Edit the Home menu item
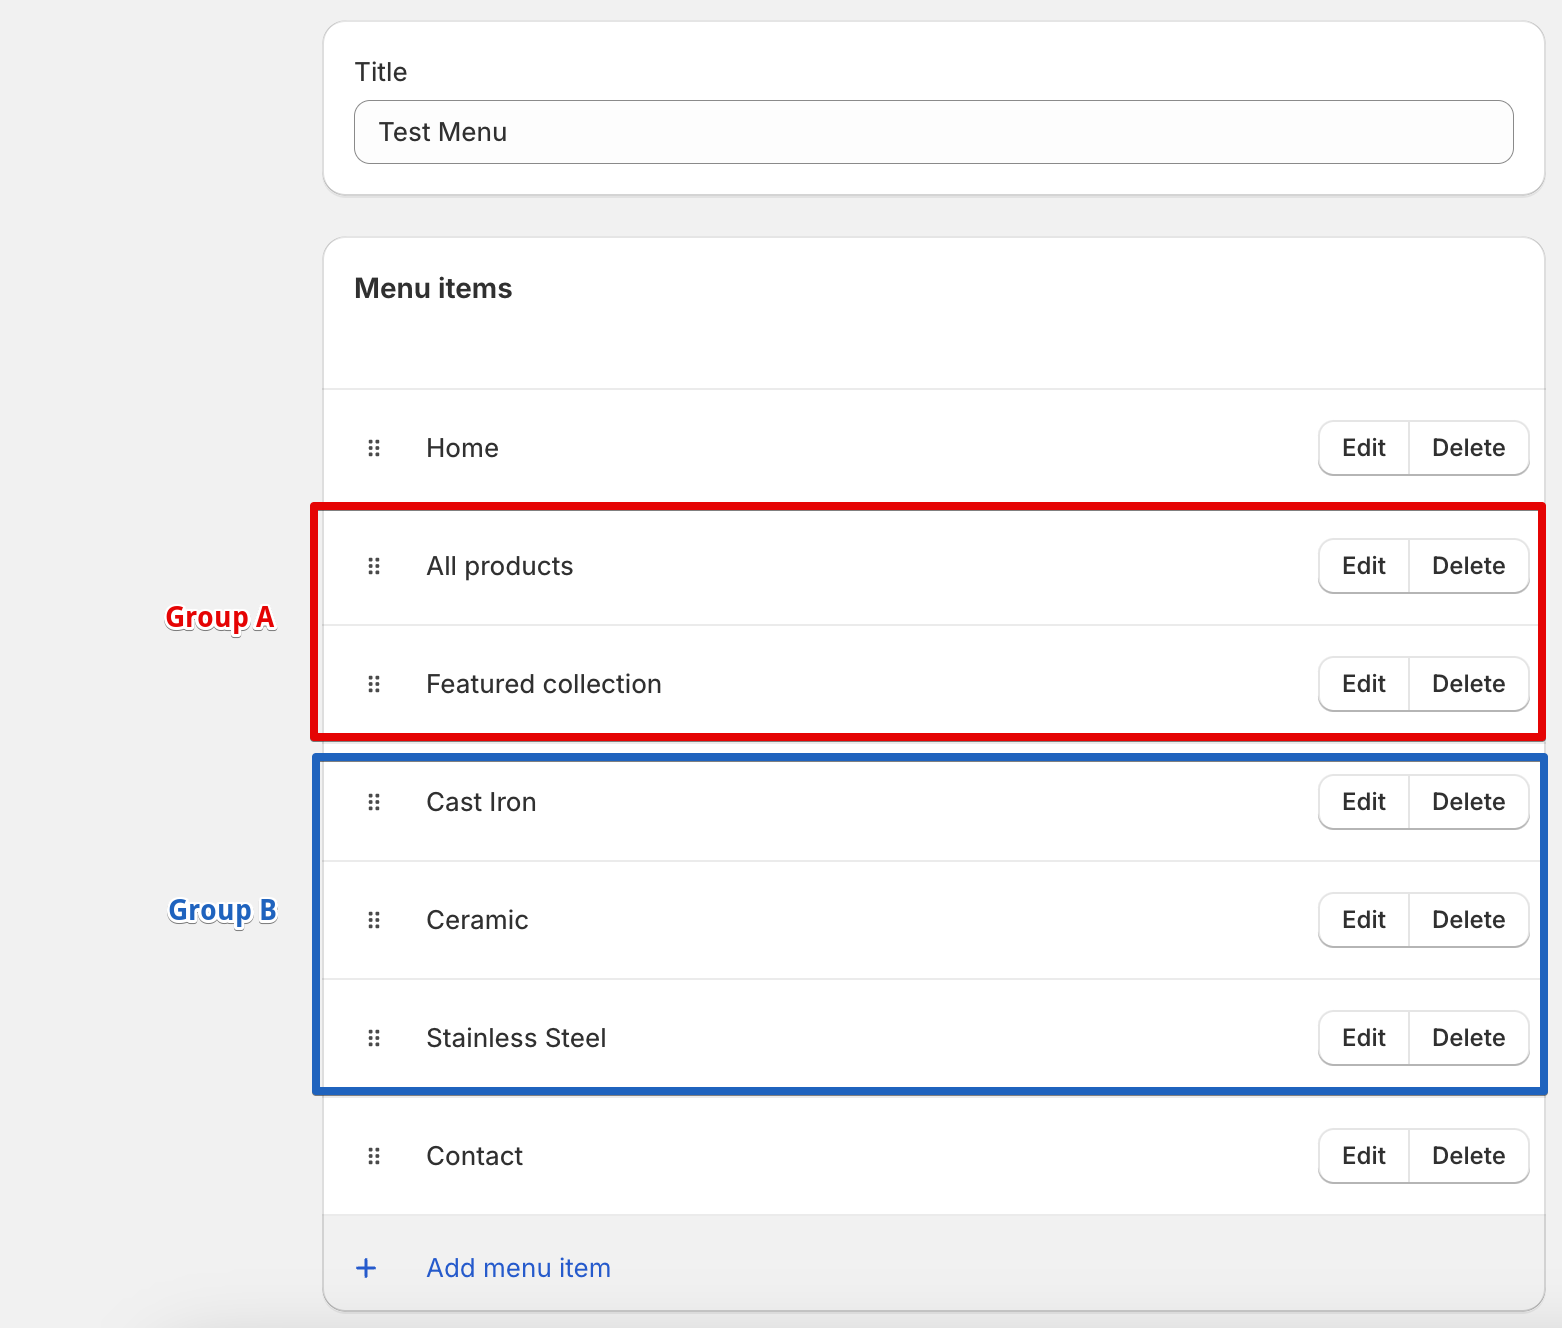1562x1328 pixels. (x=1363, y=448)
